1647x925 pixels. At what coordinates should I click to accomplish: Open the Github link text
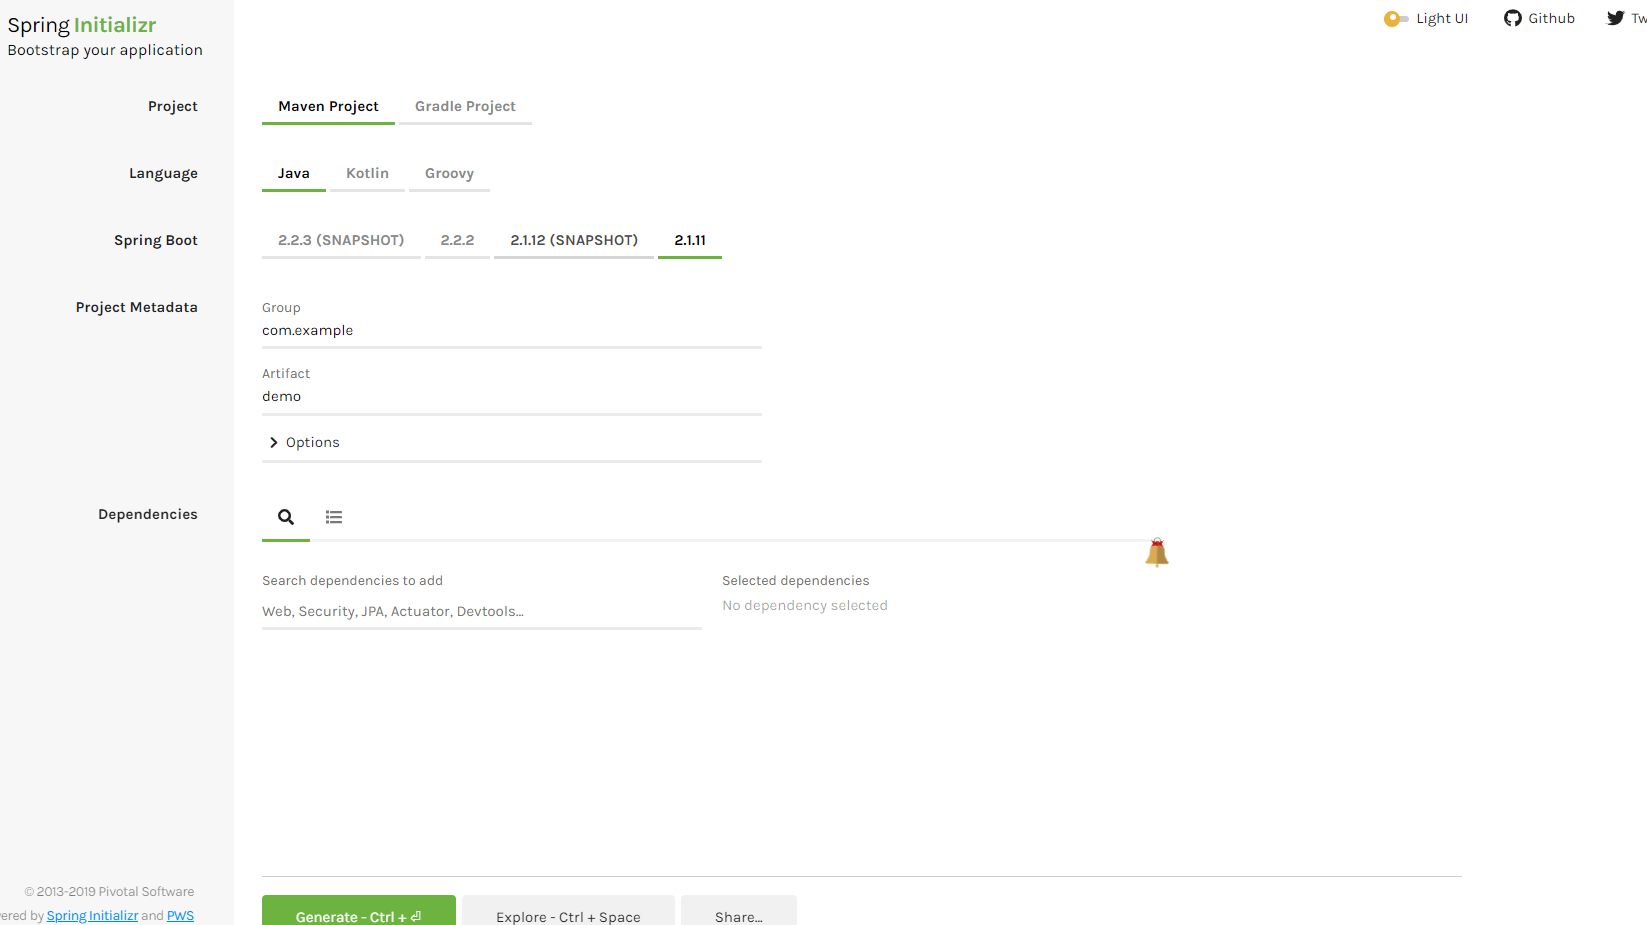pos(1551,18)
